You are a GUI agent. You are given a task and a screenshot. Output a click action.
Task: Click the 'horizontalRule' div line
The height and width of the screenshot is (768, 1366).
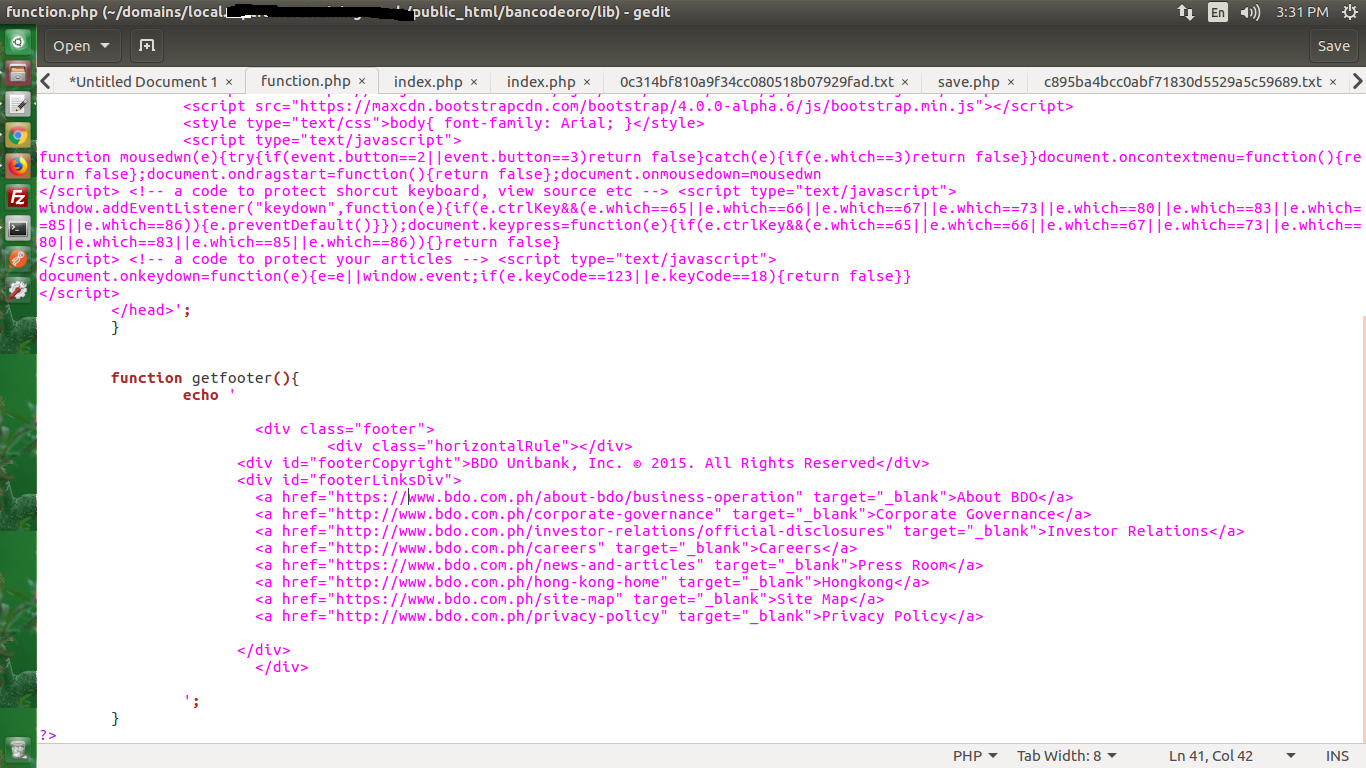(479, 446)
